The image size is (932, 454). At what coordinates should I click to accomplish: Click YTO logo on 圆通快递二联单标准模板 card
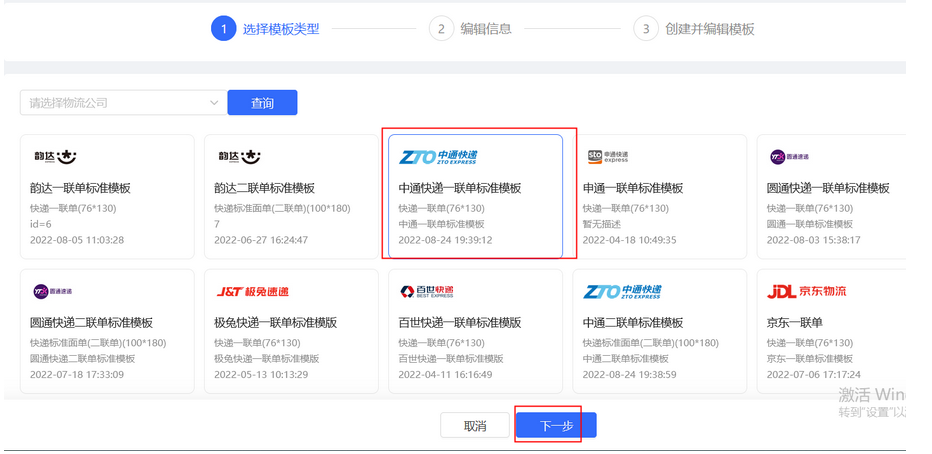(x=52, y=291)
